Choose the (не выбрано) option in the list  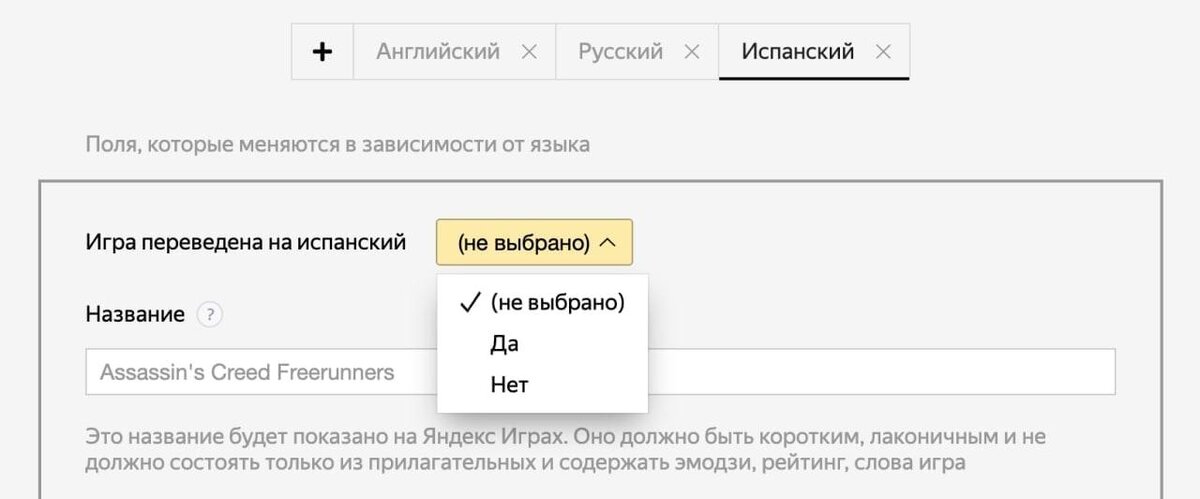(557, 303)
